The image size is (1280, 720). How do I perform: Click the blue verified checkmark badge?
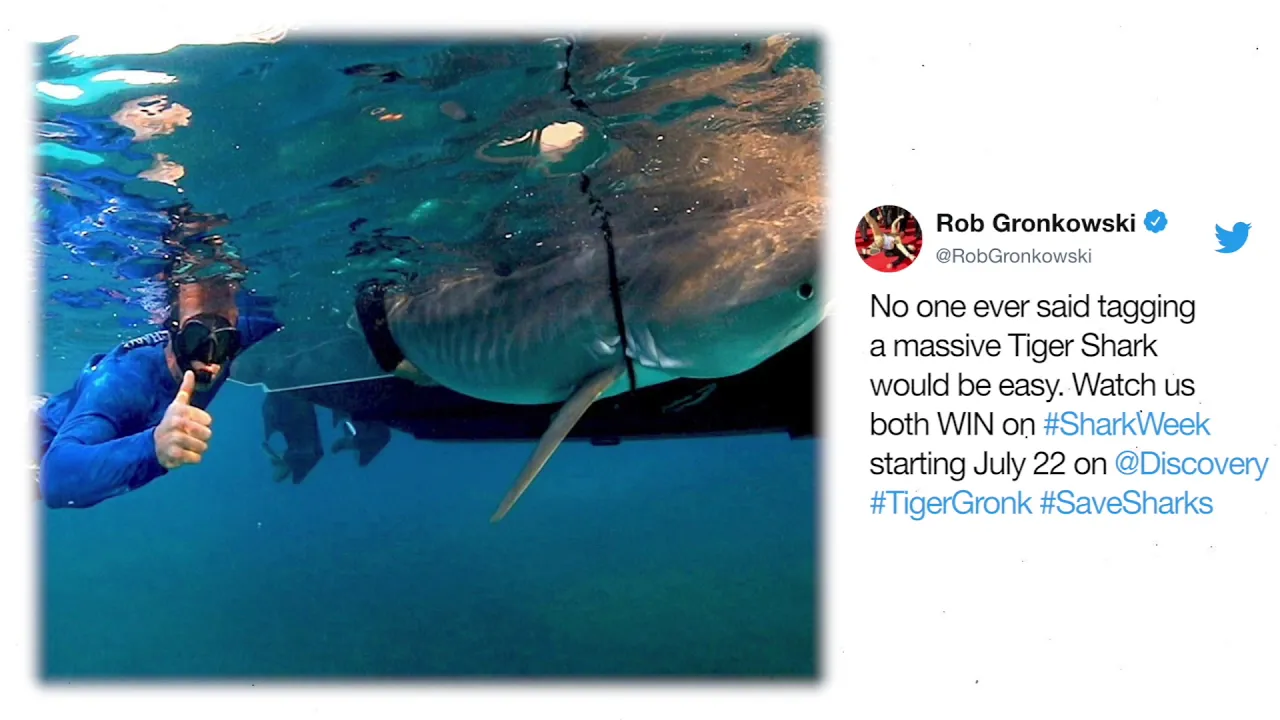click(x=1156, y=222)
